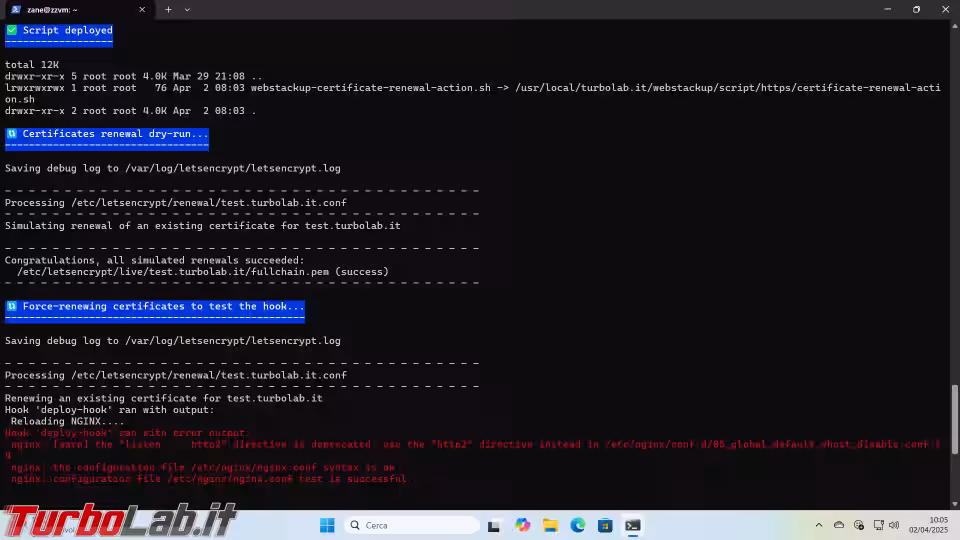The width and height of the screenshot is (960, 540).
Task: Open File Explorer from the taskbar
Action: [x=550, y=525]
